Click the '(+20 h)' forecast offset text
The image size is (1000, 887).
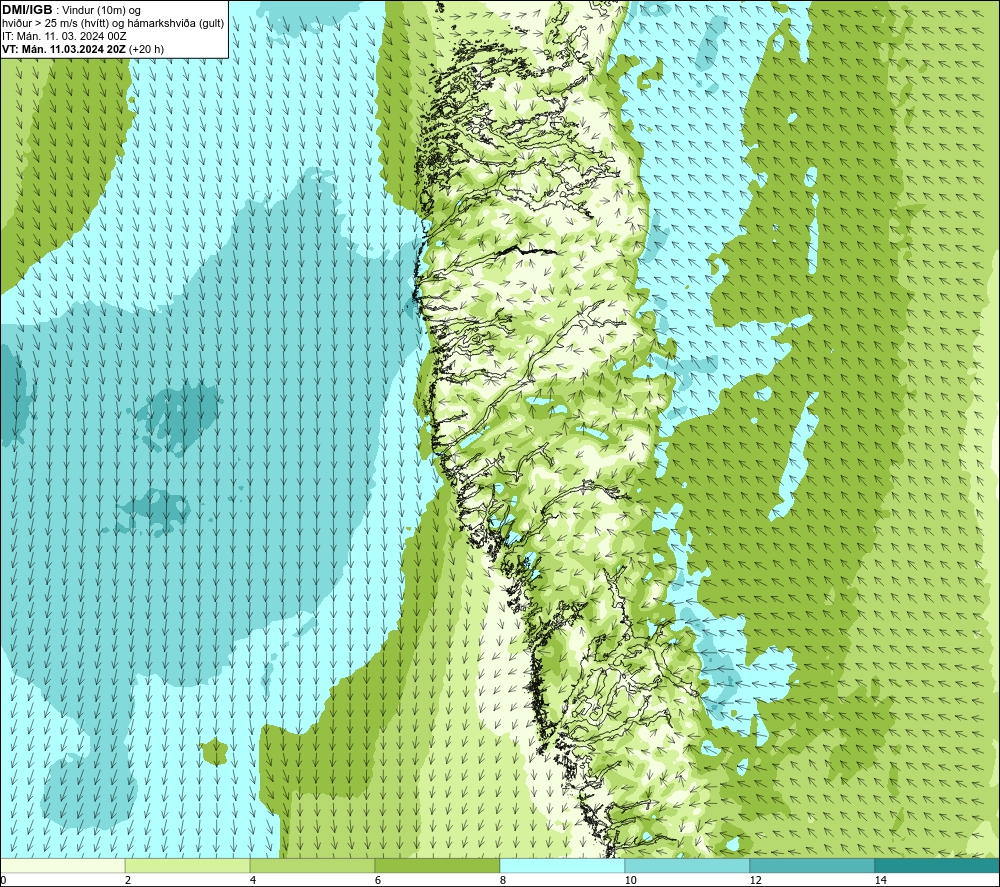pyautogui.click(x=146, y=49)
